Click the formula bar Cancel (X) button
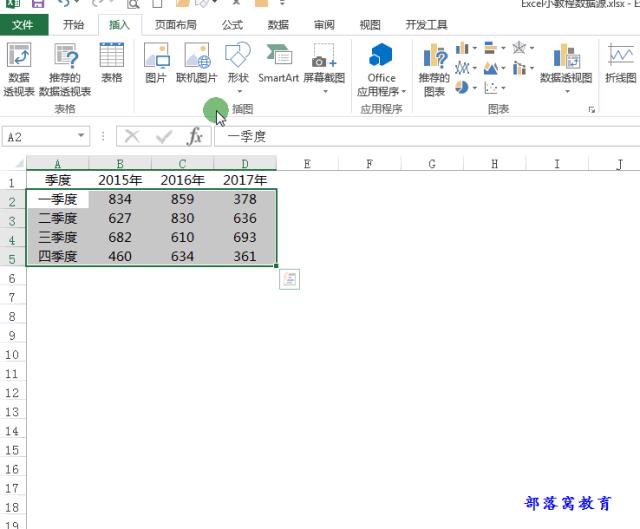Screen dimensions: 640x529 132,136
